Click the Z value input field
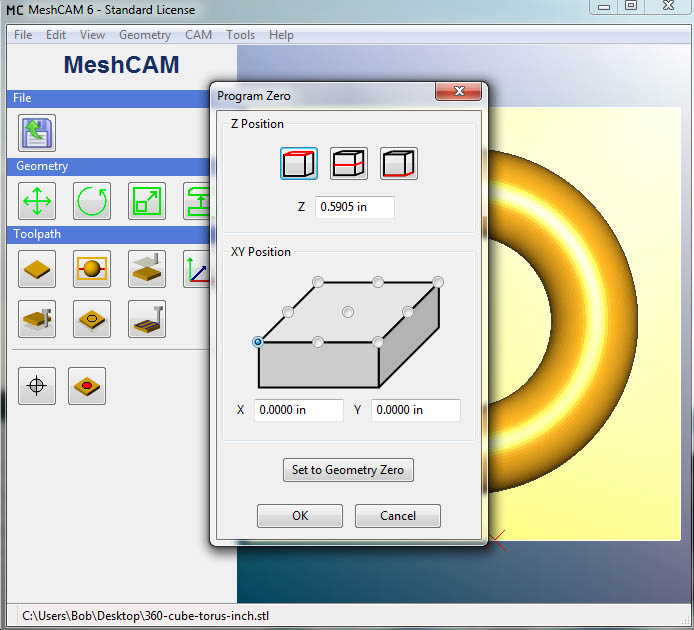 [x=355, y=207]
